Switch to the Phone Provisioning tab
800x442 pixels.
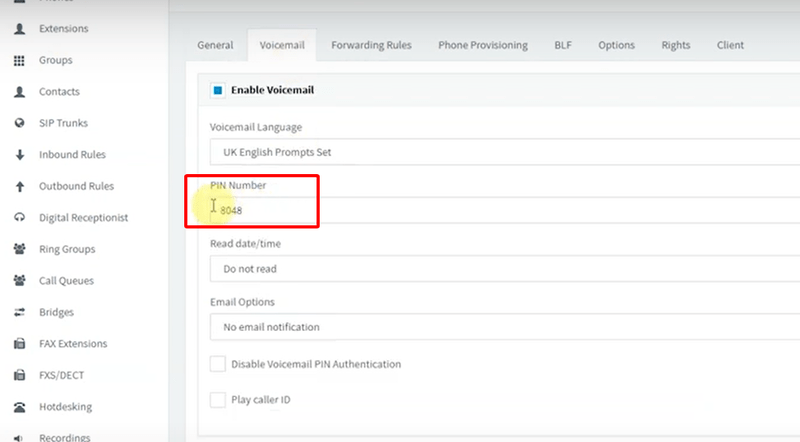[x=482, y=46]
